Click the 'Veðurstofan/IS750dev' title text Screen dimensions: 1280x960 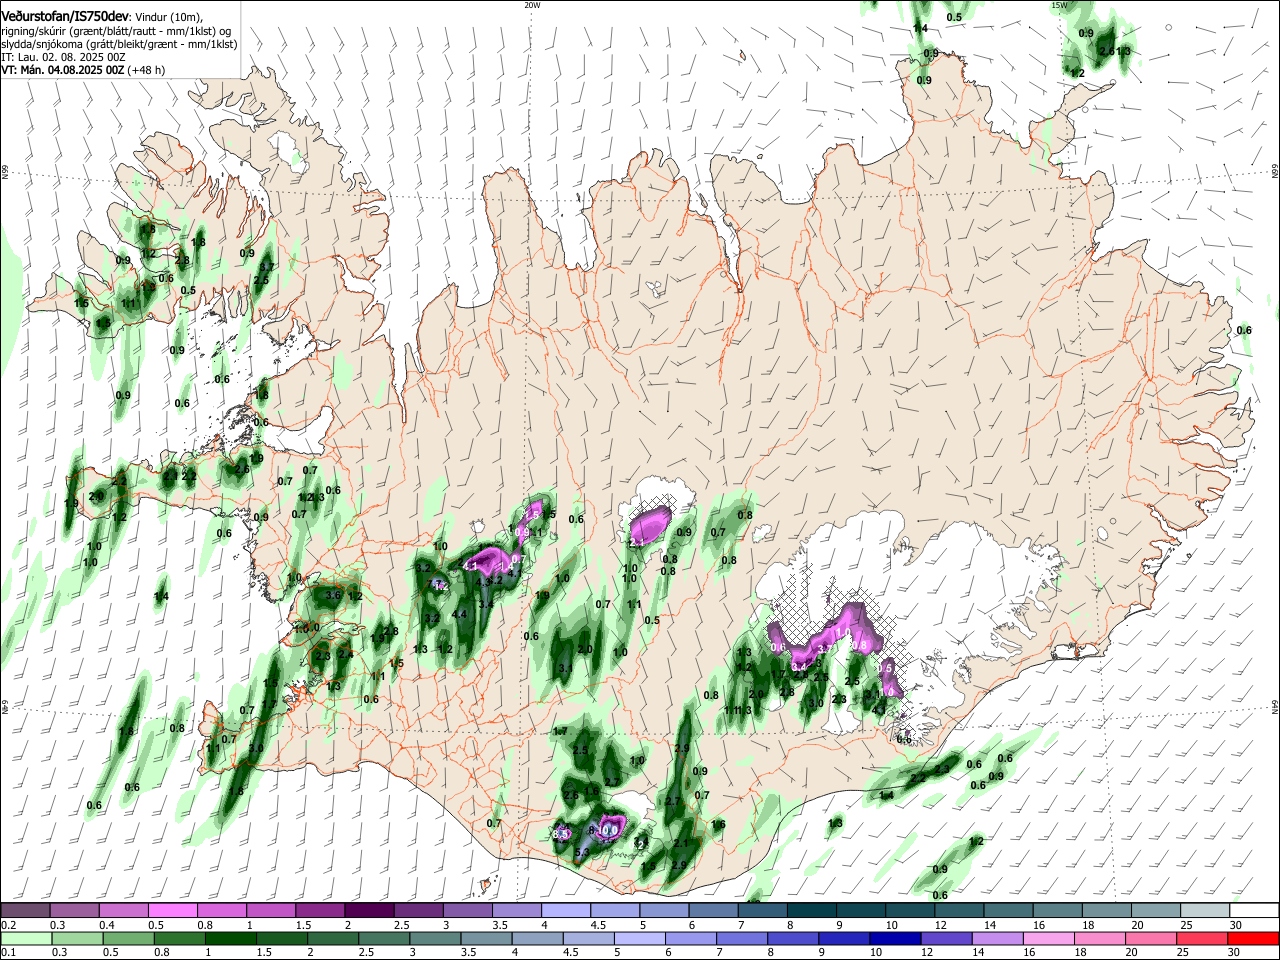coord(65,16)
